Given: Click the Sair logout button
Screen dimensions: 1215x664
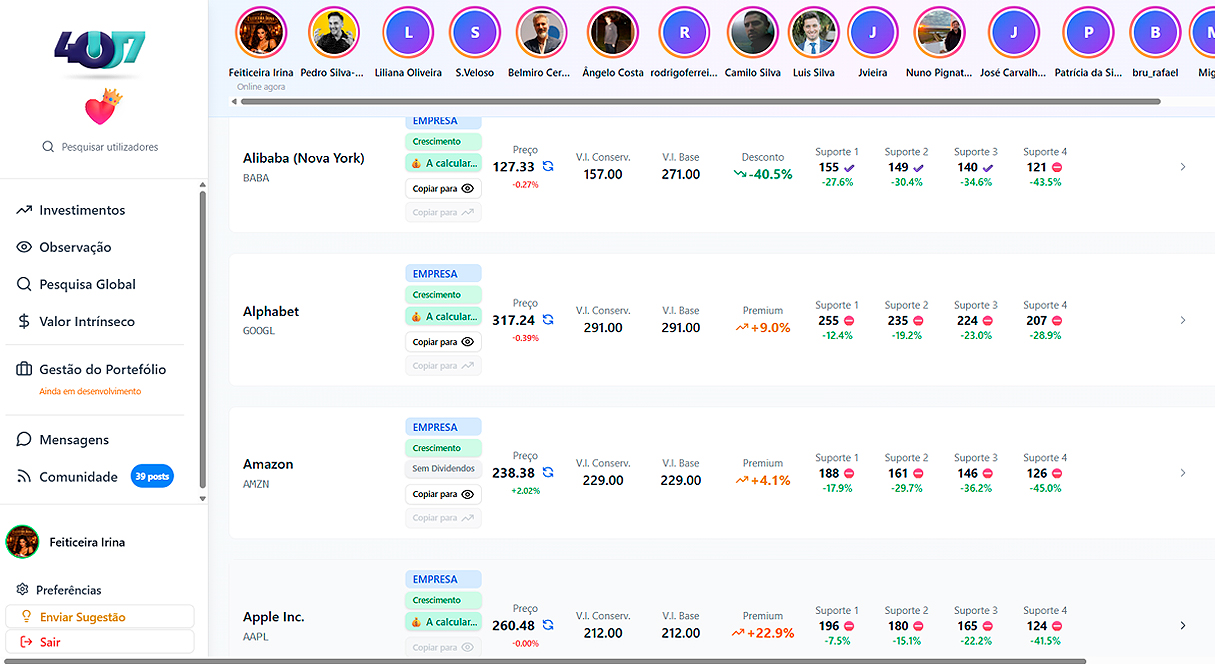Looking at the screenshot, I should click(100, 642).
